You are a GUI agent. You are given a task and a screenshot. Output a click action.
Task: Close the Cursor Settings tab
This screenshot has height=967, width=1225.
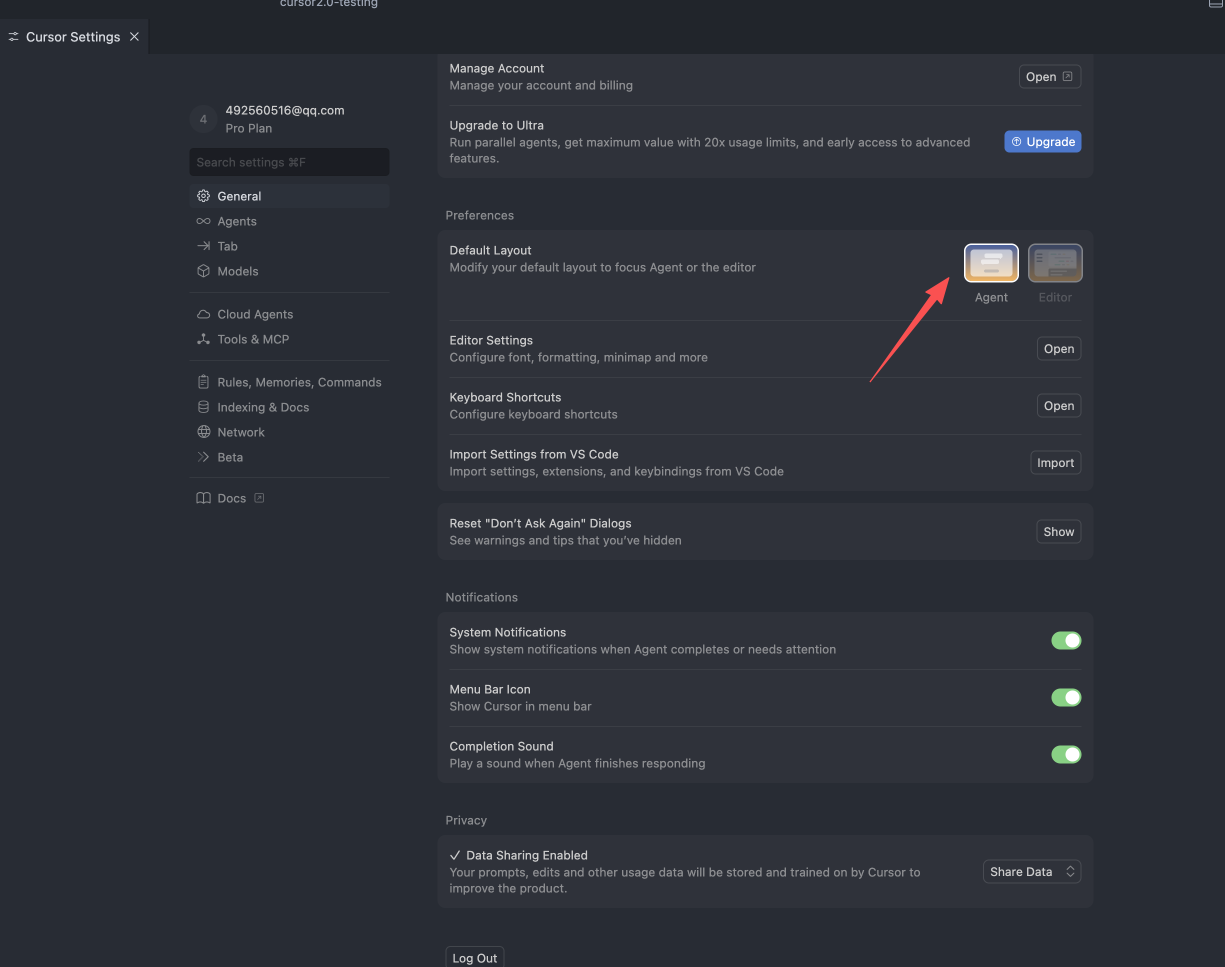pos(135,37)
